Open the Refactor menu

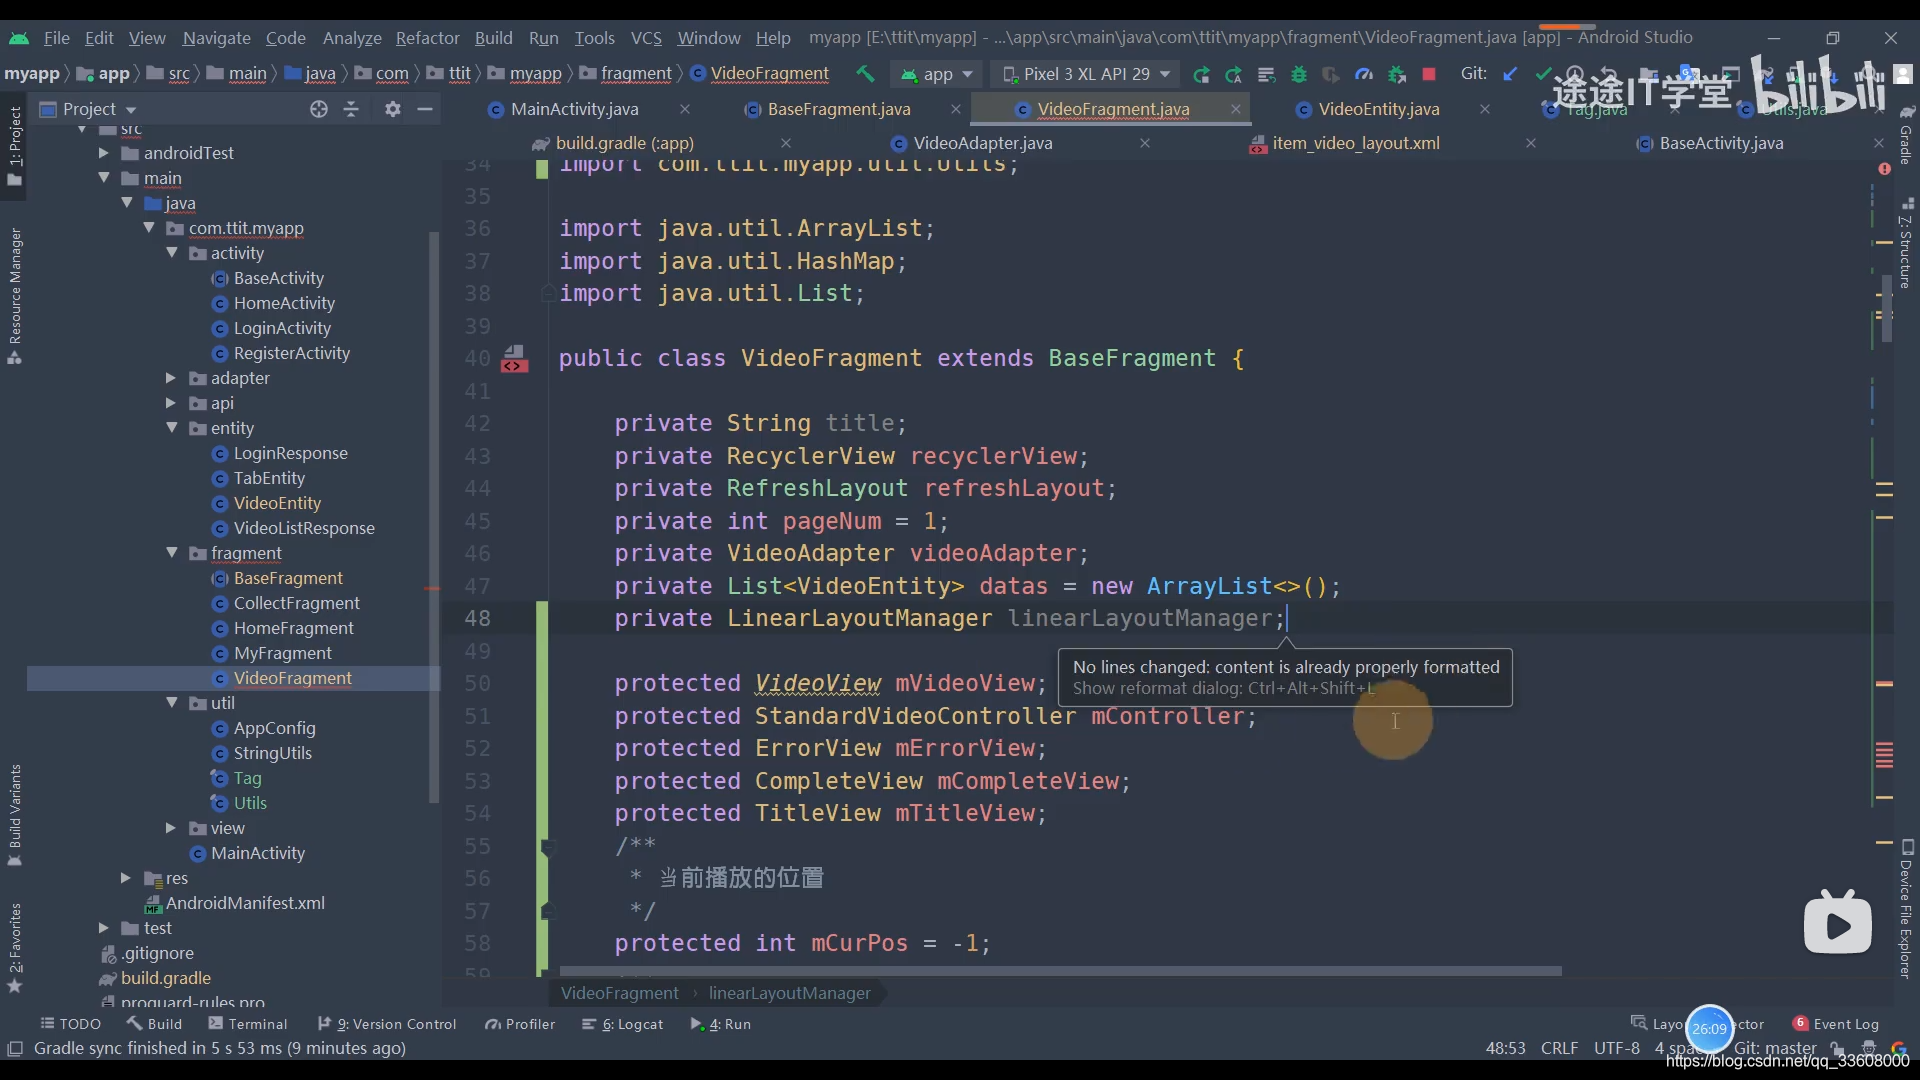click(x=427, y=38)
